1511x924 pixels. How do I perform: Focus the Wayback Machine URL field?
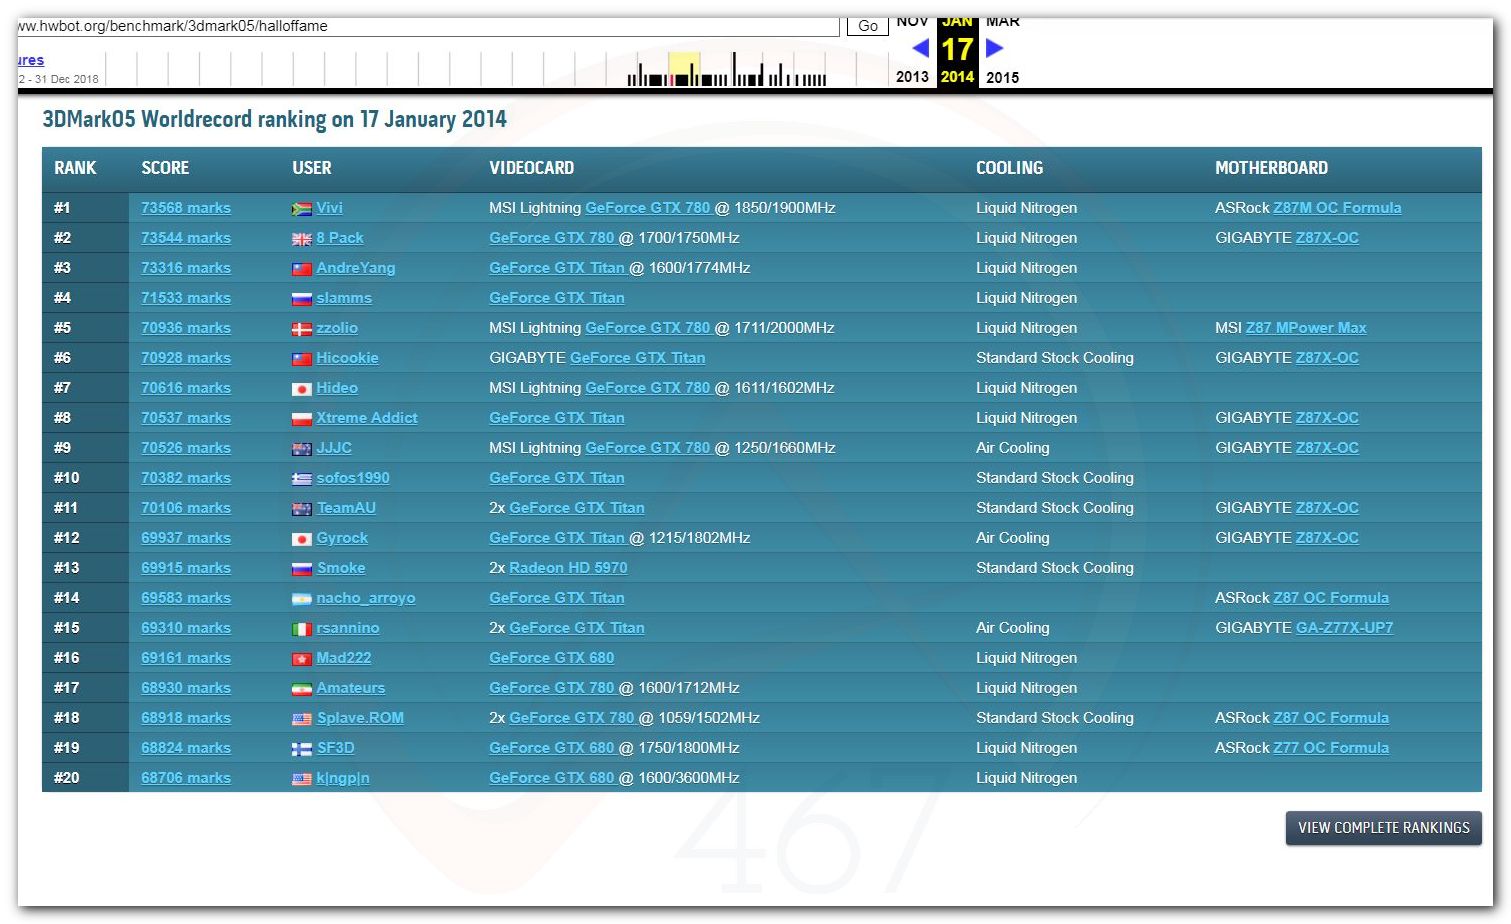click(x=428, y=26)
